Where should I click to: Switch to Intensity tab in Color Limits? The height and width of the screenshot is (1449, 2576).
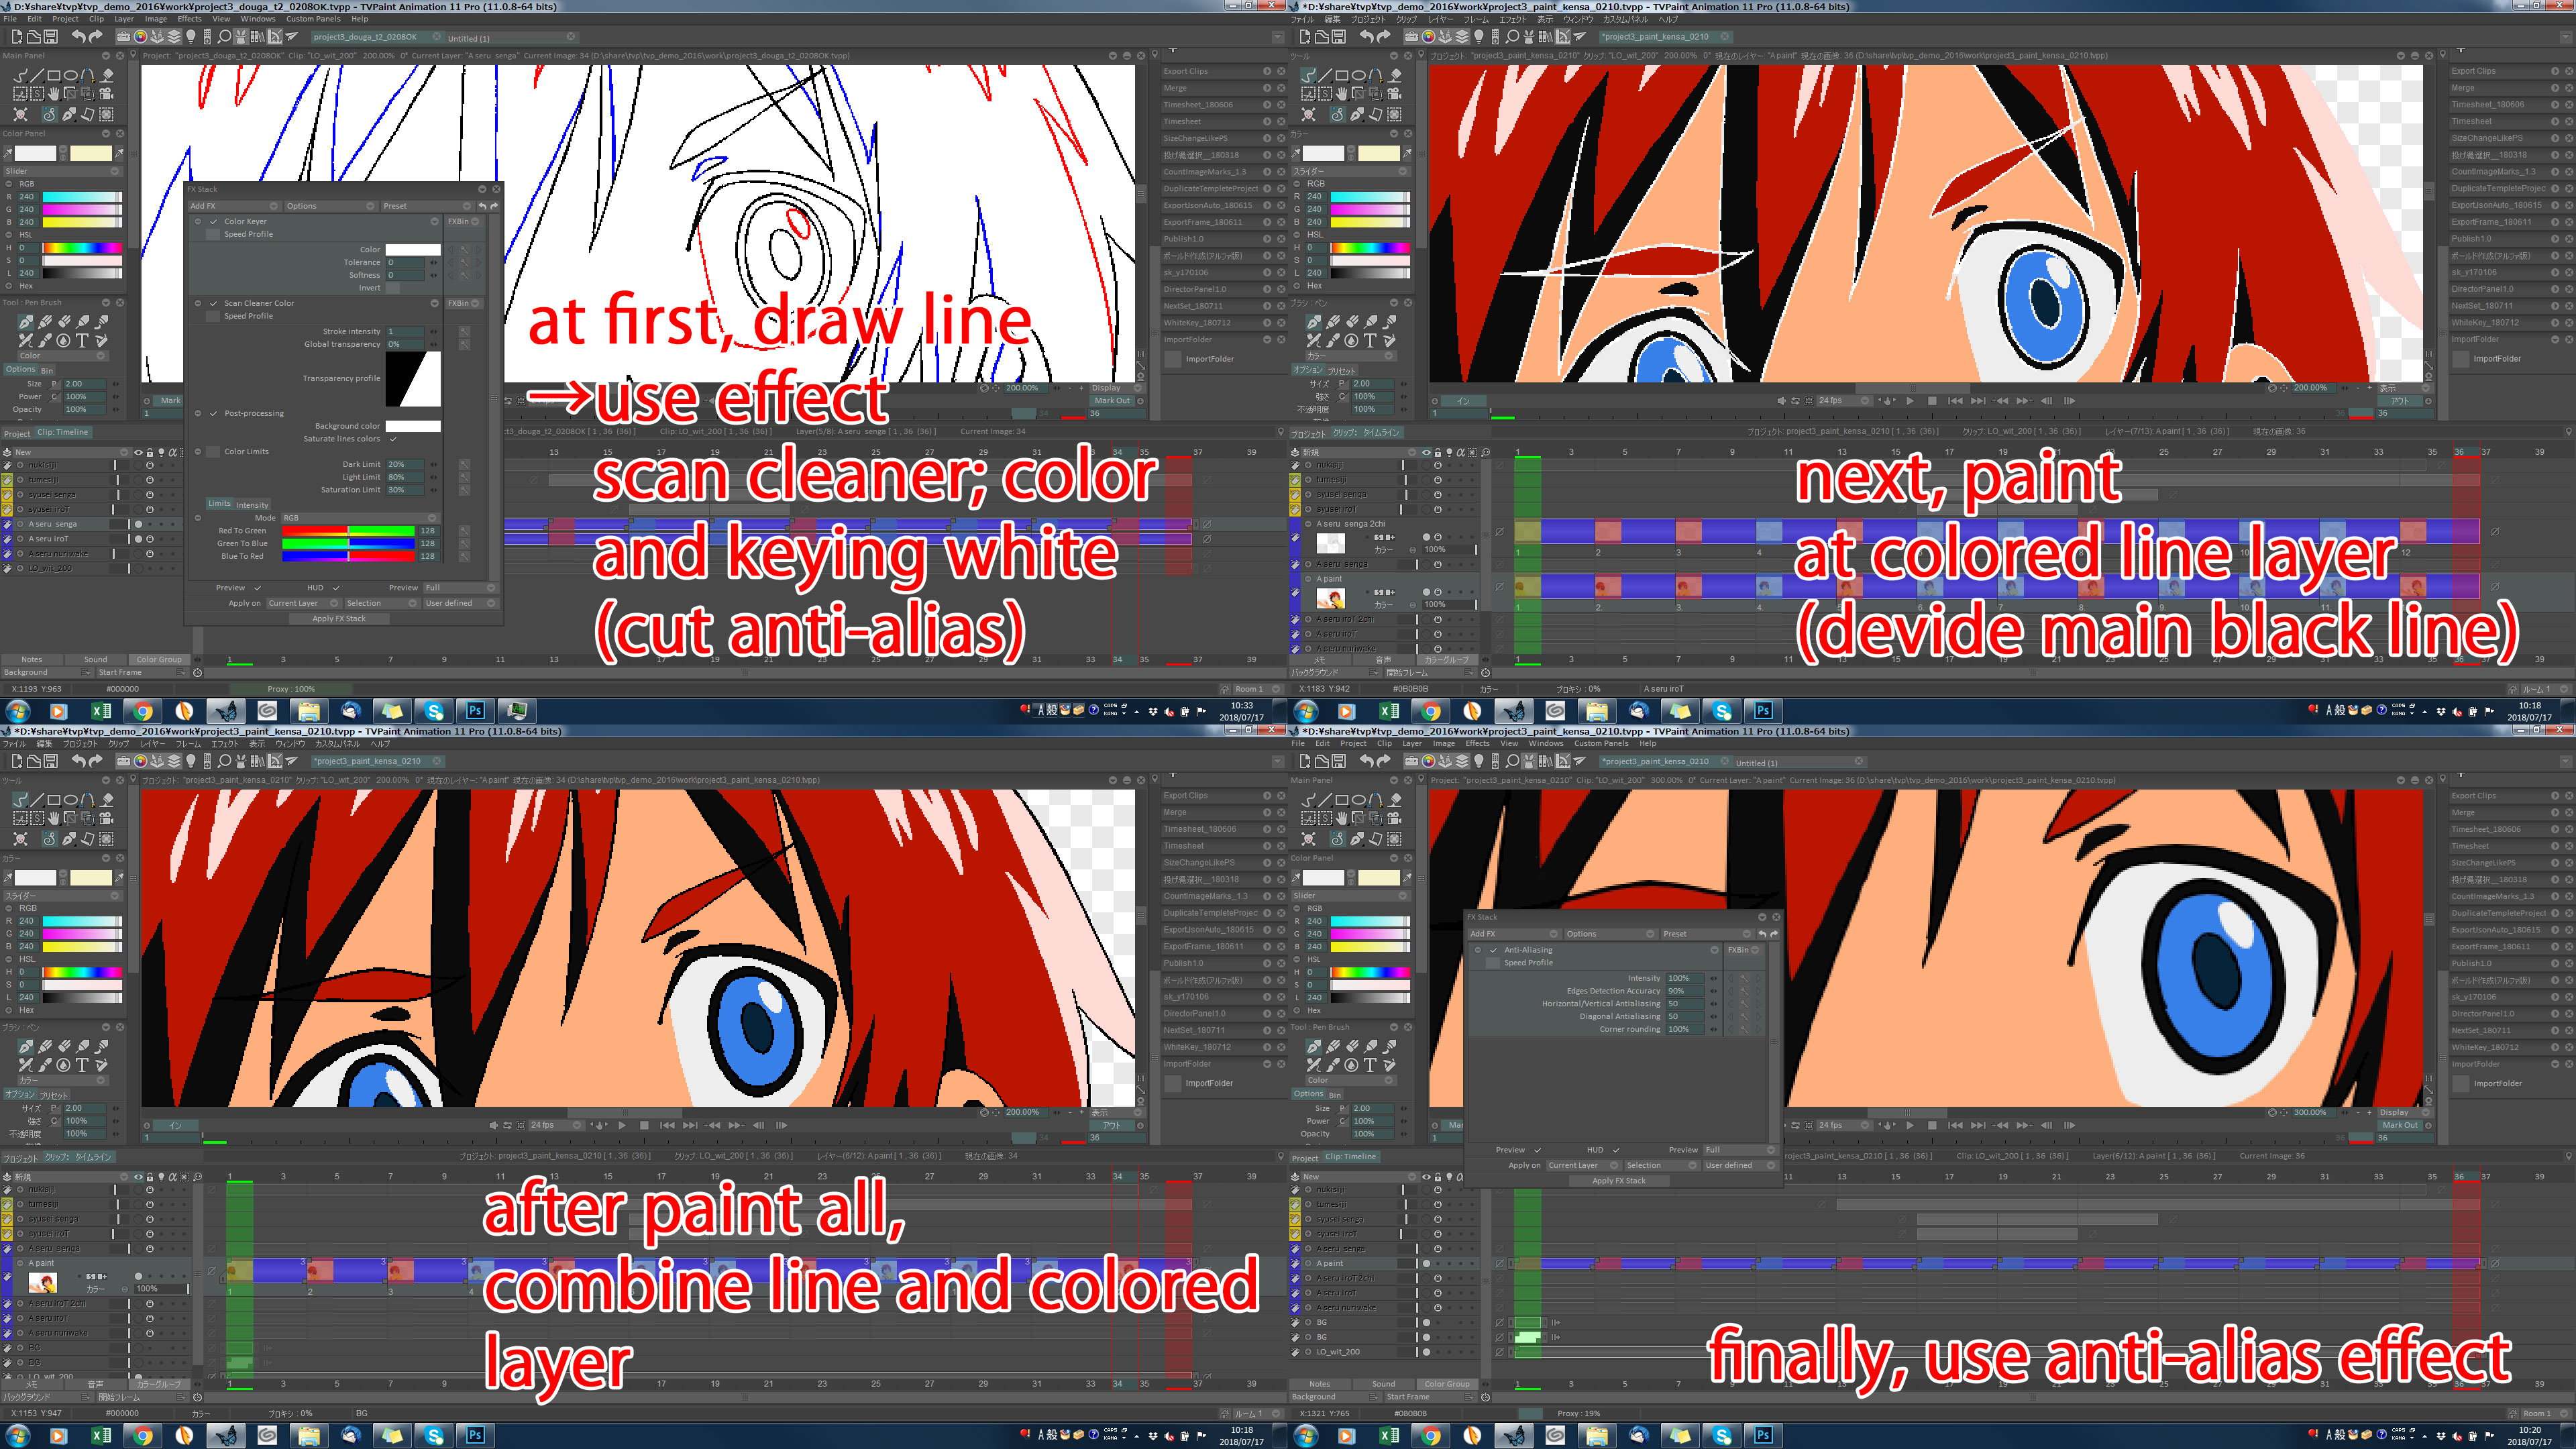[x=252, y=505]
